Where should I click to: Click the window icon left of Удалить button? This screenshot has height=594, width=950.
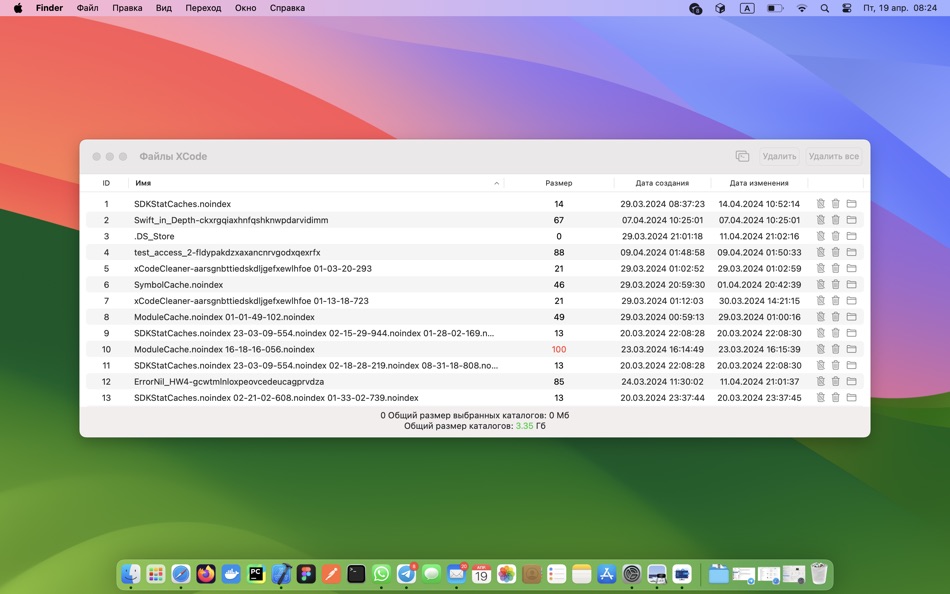coord(742,156)
